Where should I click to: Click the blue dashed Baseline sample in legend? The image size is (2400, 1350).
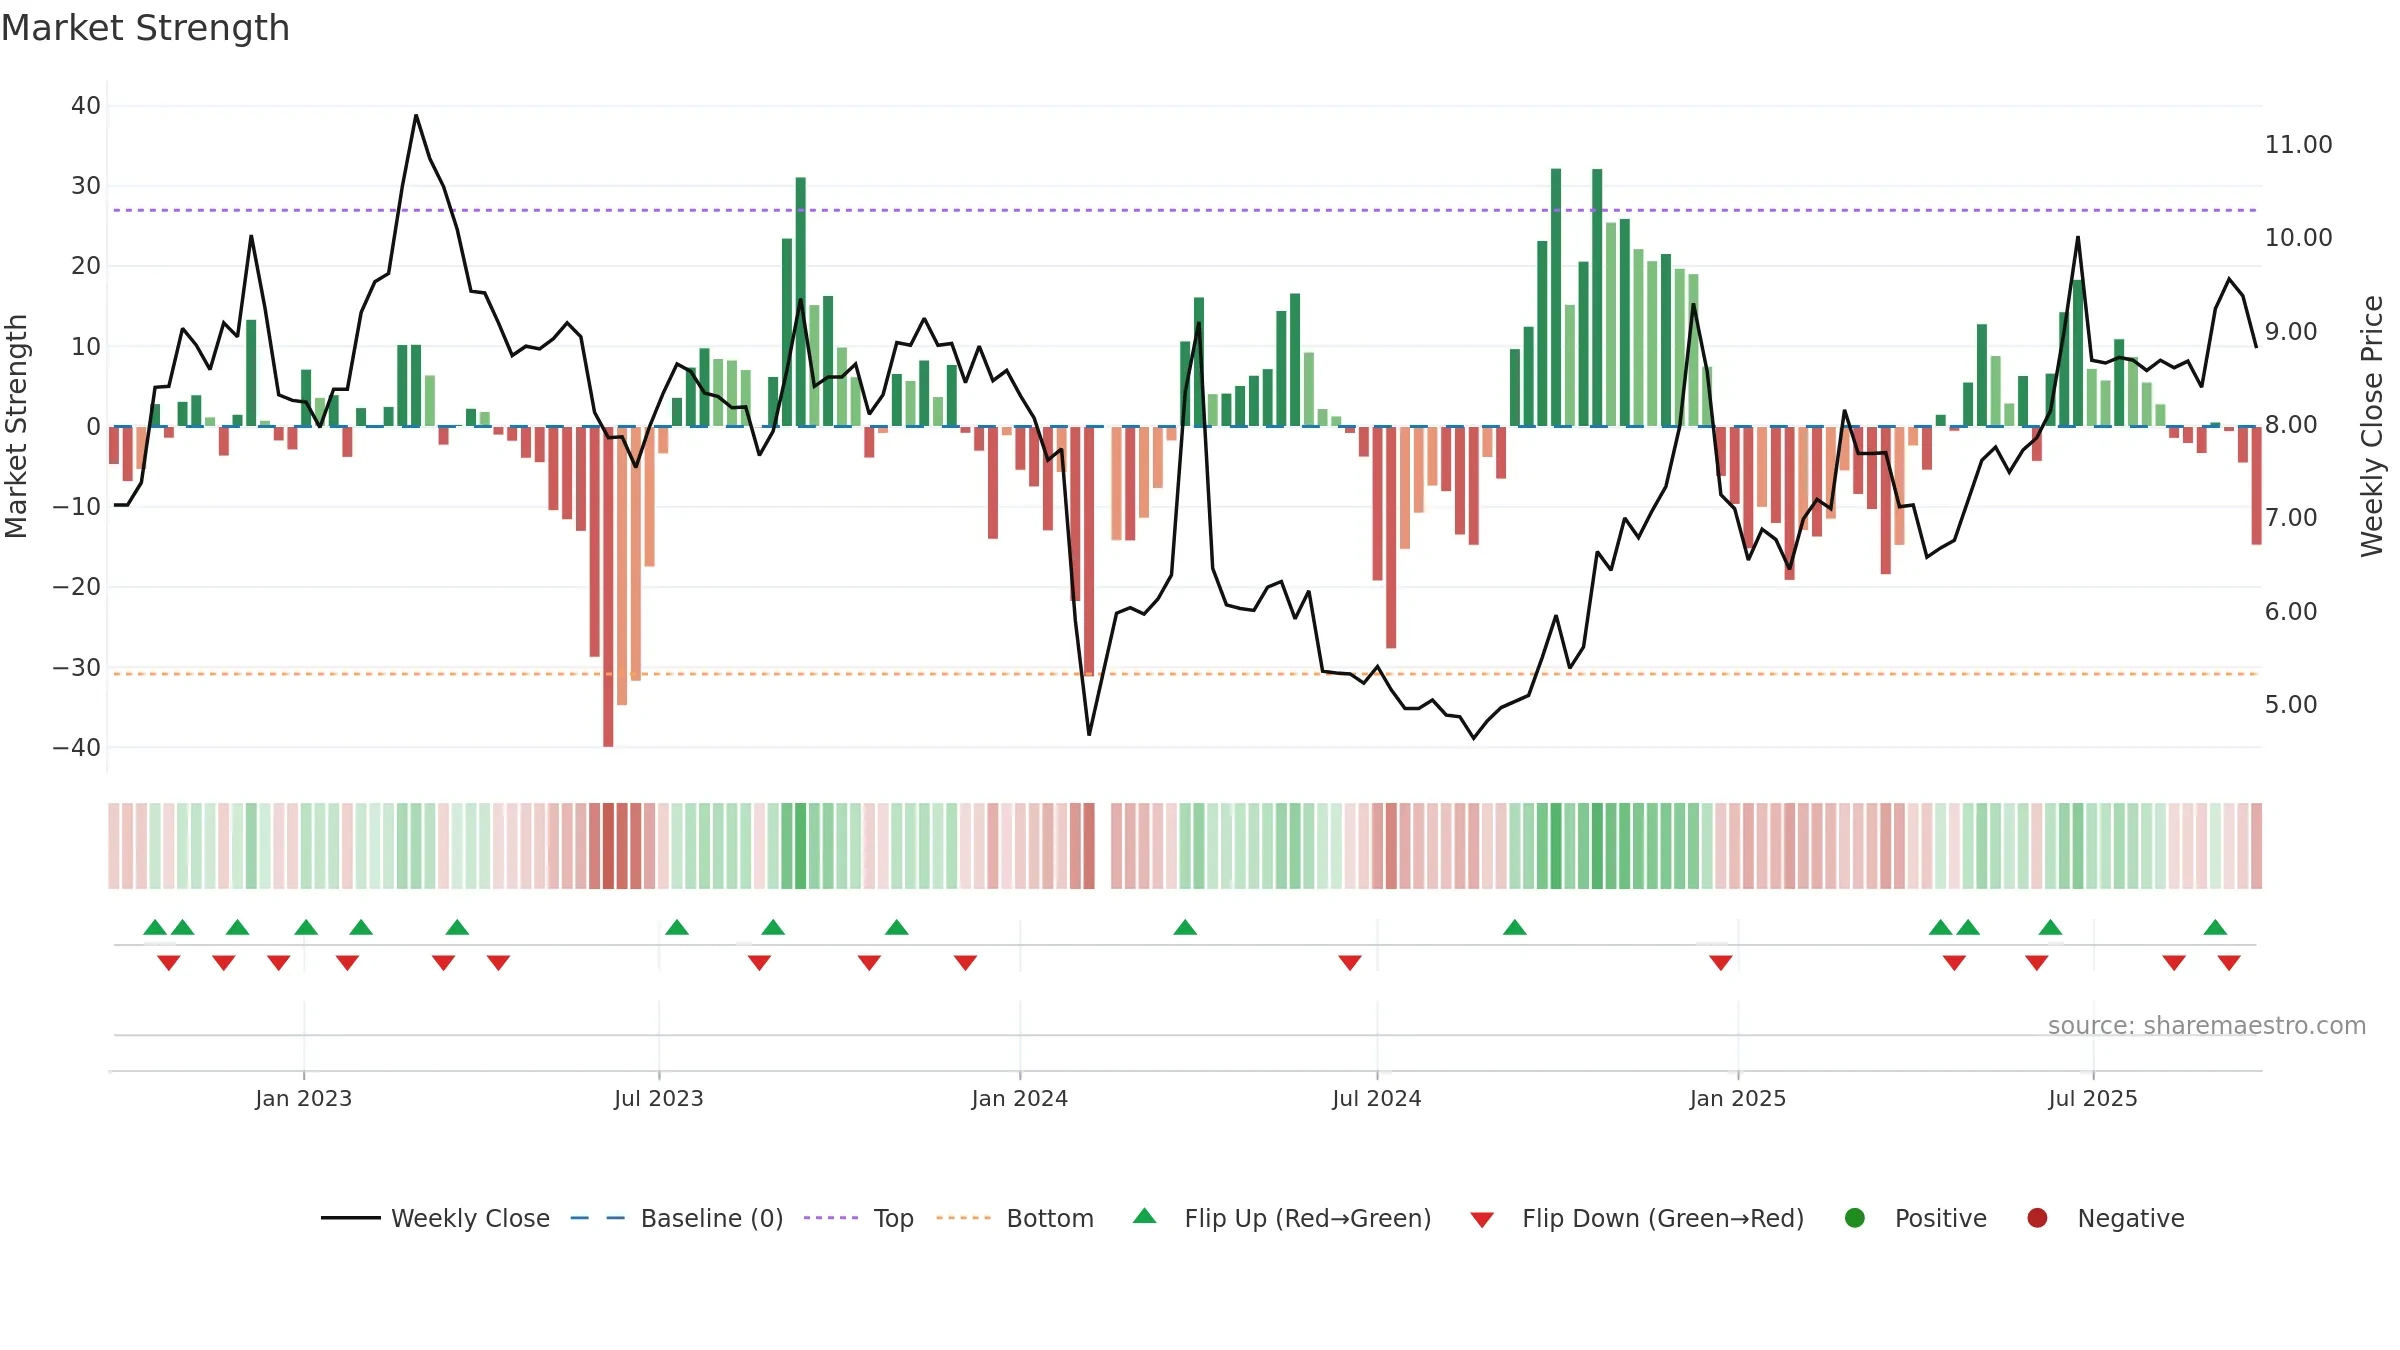(x=598, y=1218)
